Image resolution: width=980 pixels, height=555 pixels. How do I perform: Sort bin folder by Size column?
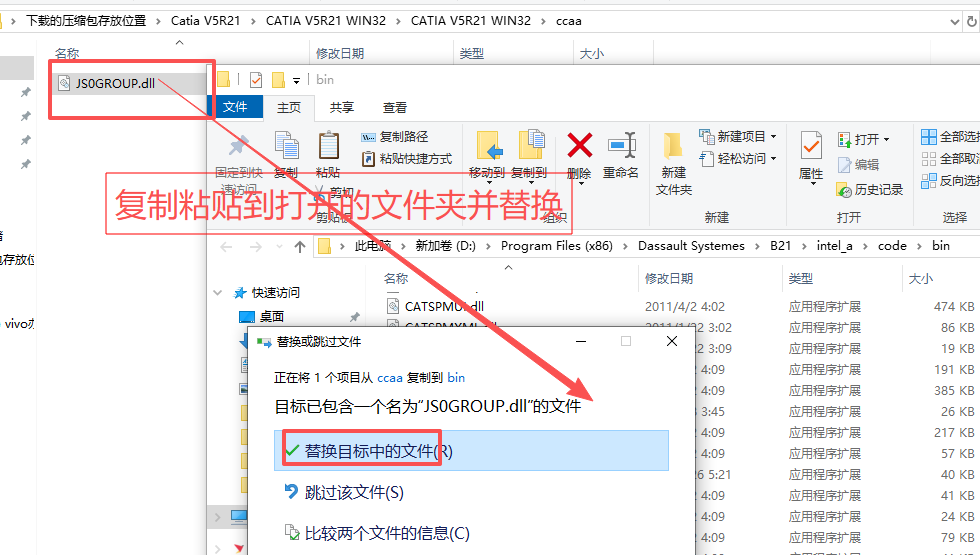(921, 278)
